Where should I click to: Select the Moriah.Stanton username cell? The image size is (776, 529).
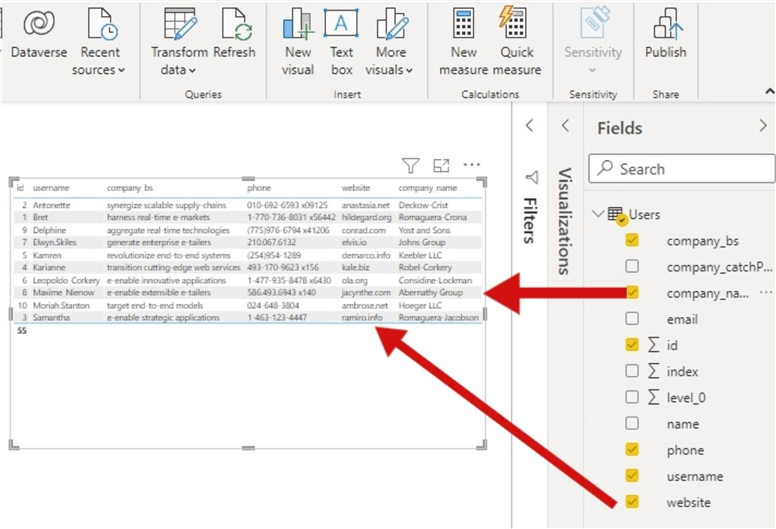click(61, 305)
